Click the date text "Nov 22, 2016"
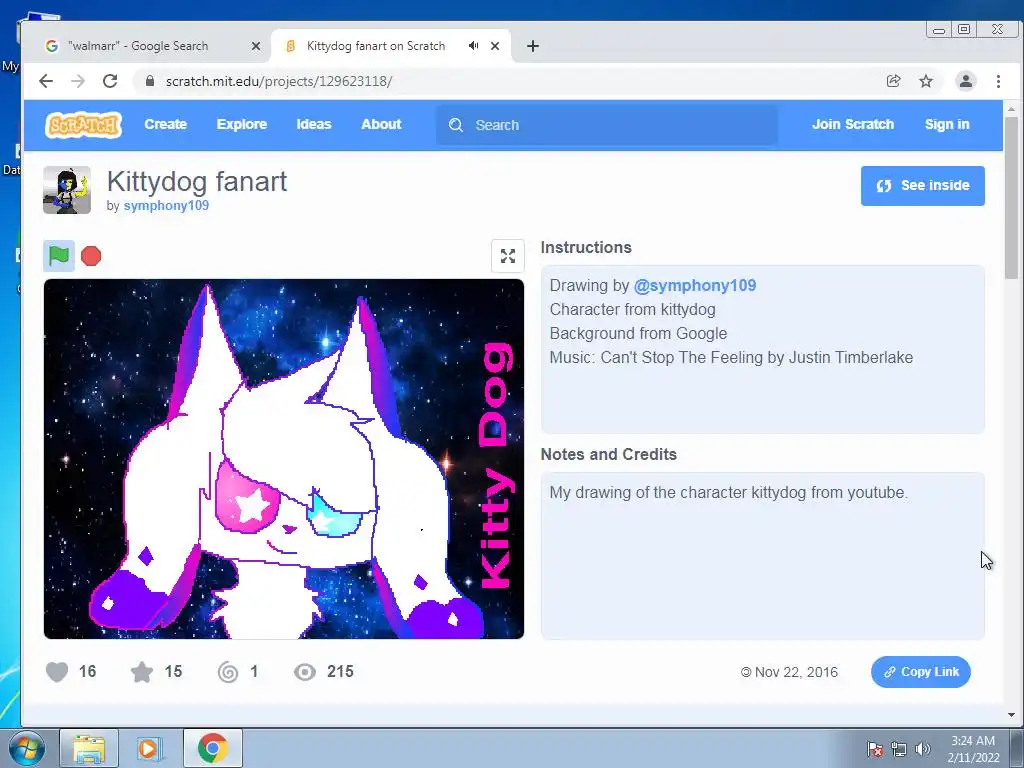Image resolution: width=1024 pixels, height=768 pixels. click(x=796, y=672)
